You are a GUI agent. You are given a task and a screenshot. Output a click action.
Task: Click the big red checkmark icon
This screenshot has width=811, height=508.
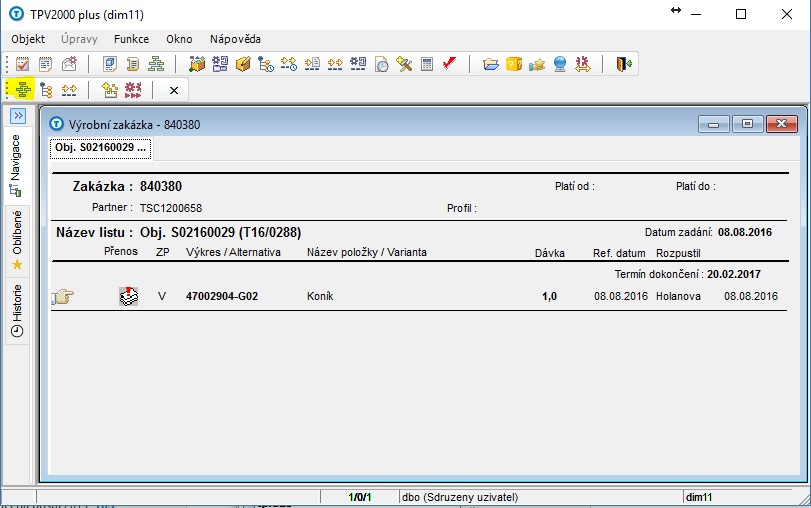click(449, 64)
